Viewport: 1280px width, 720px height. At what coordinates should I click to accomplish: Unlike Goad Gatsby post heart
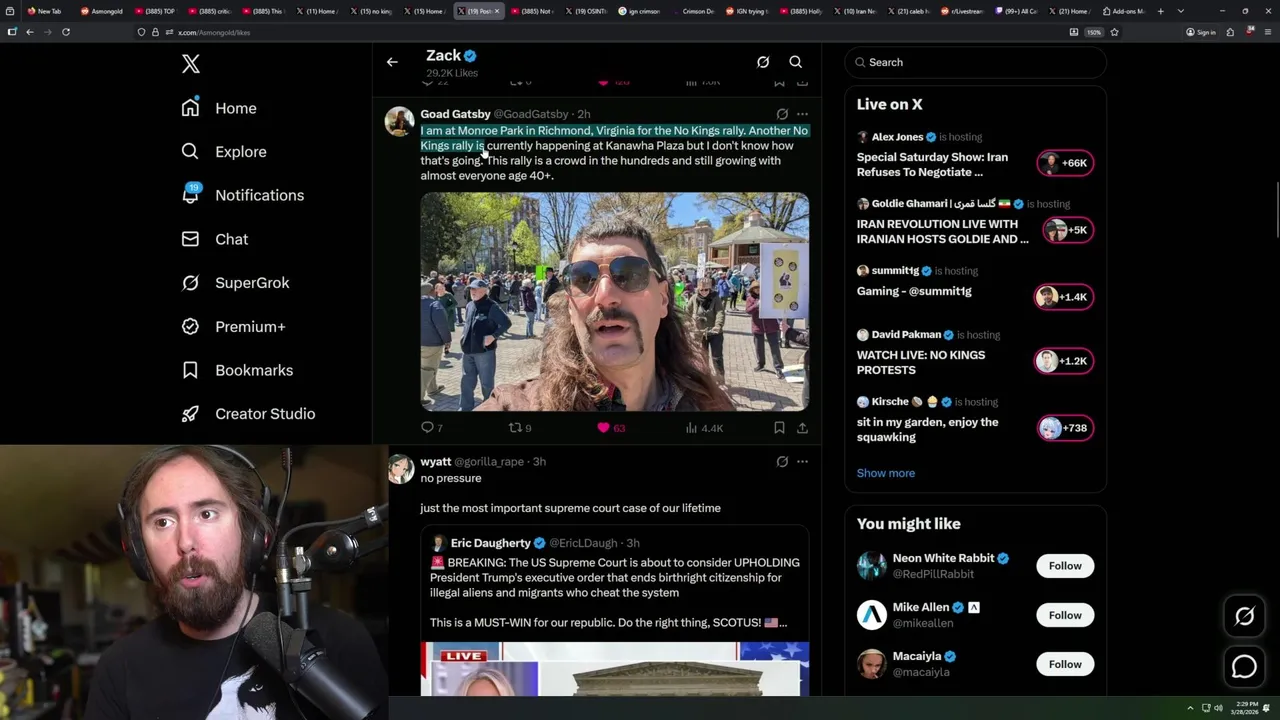[610, 428]
